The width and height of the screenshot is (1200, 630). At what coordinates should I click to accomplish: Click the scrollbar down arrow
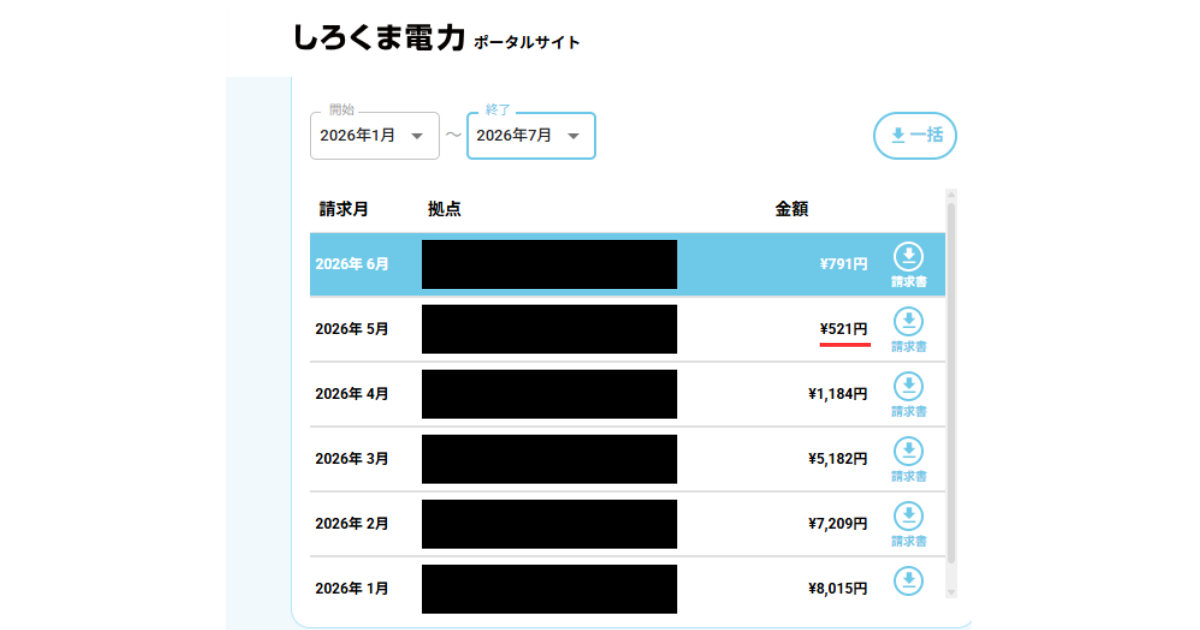951,593
